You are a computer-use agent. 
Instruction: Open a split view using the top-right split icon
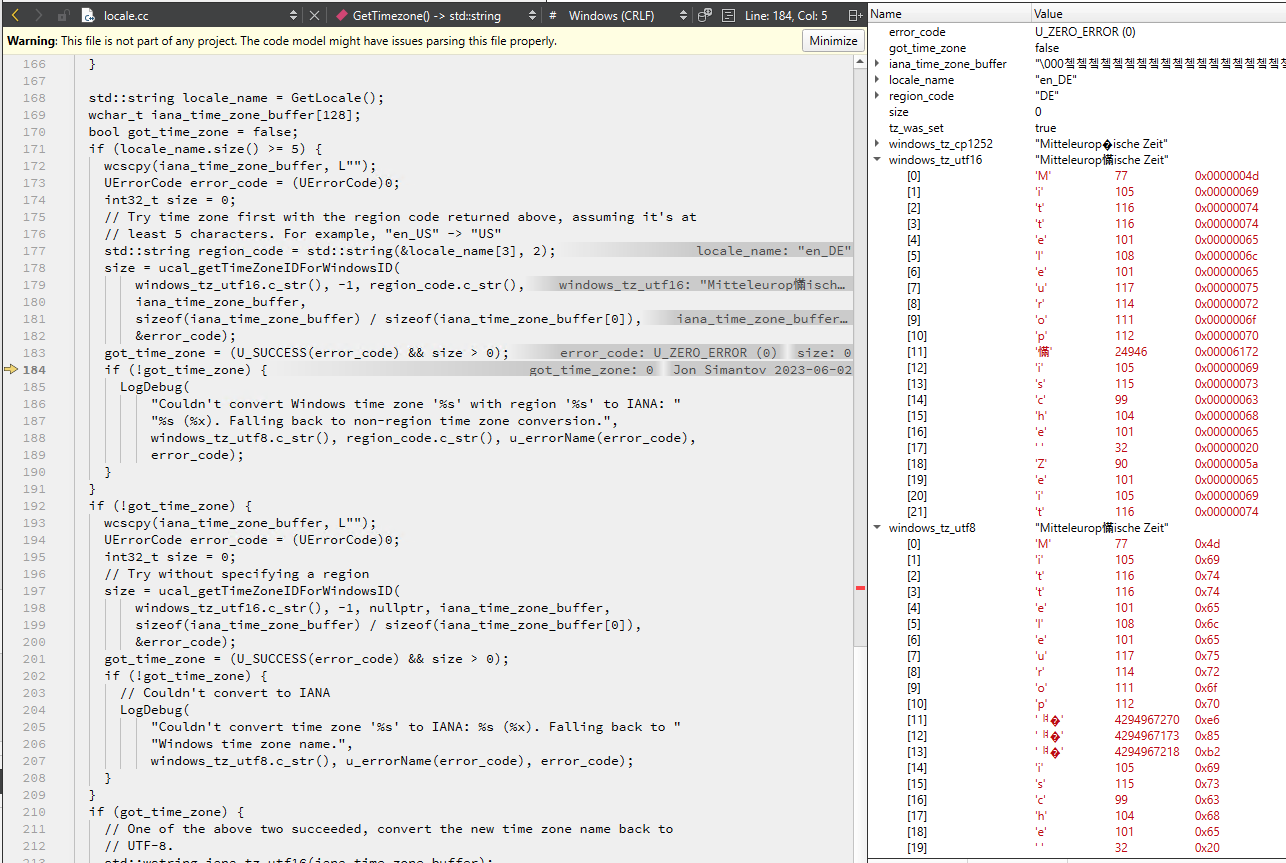pos(855,15)
